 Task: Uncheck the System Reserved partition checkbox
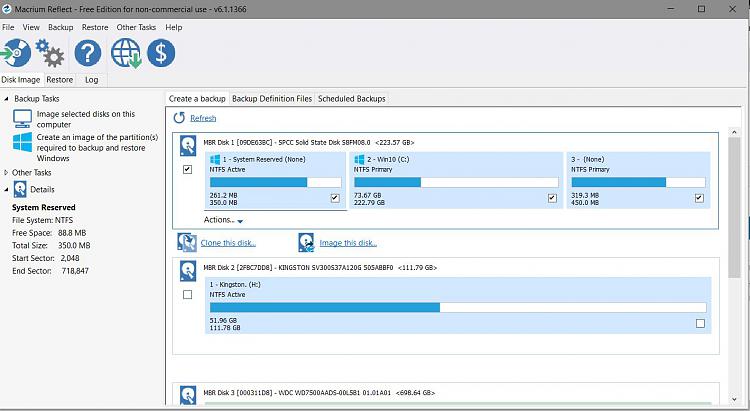coord(335,198)
